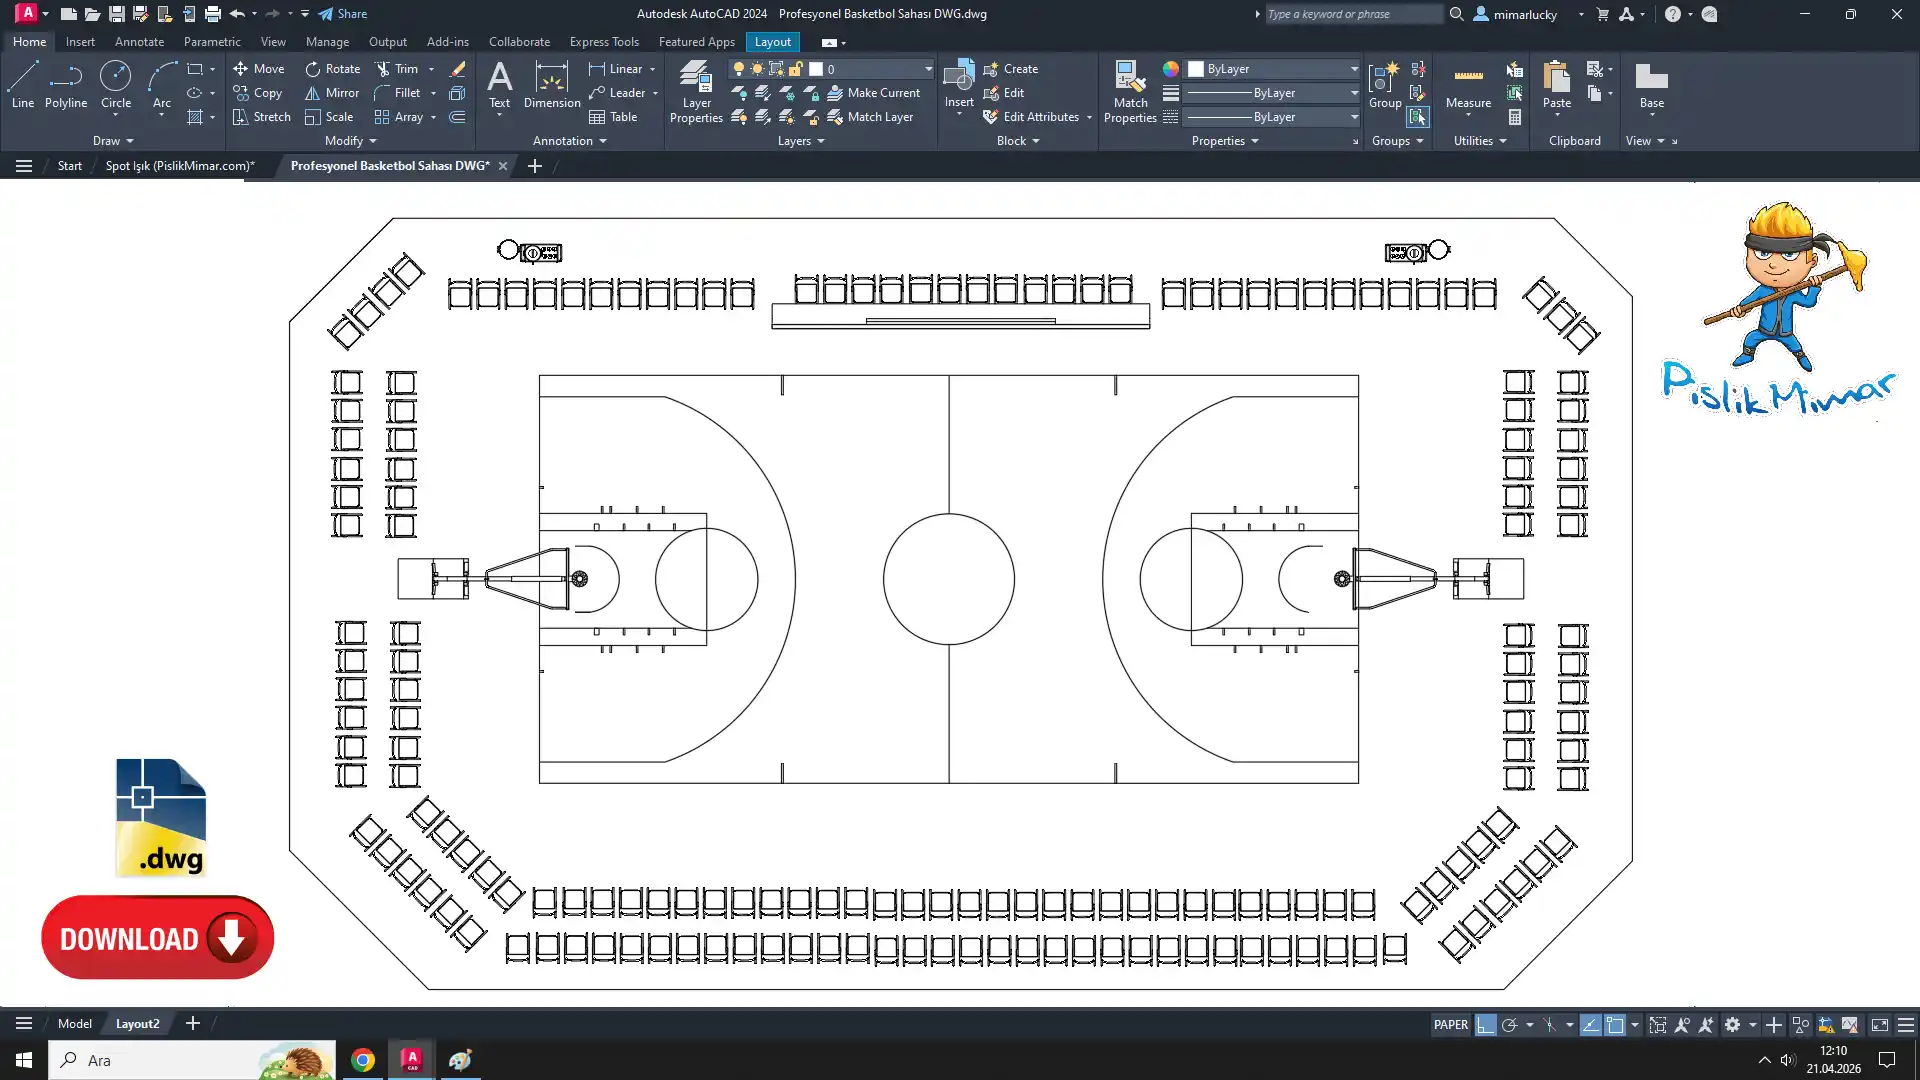
Task: Toggle PAPER space mode button
Action: 1450,1025
